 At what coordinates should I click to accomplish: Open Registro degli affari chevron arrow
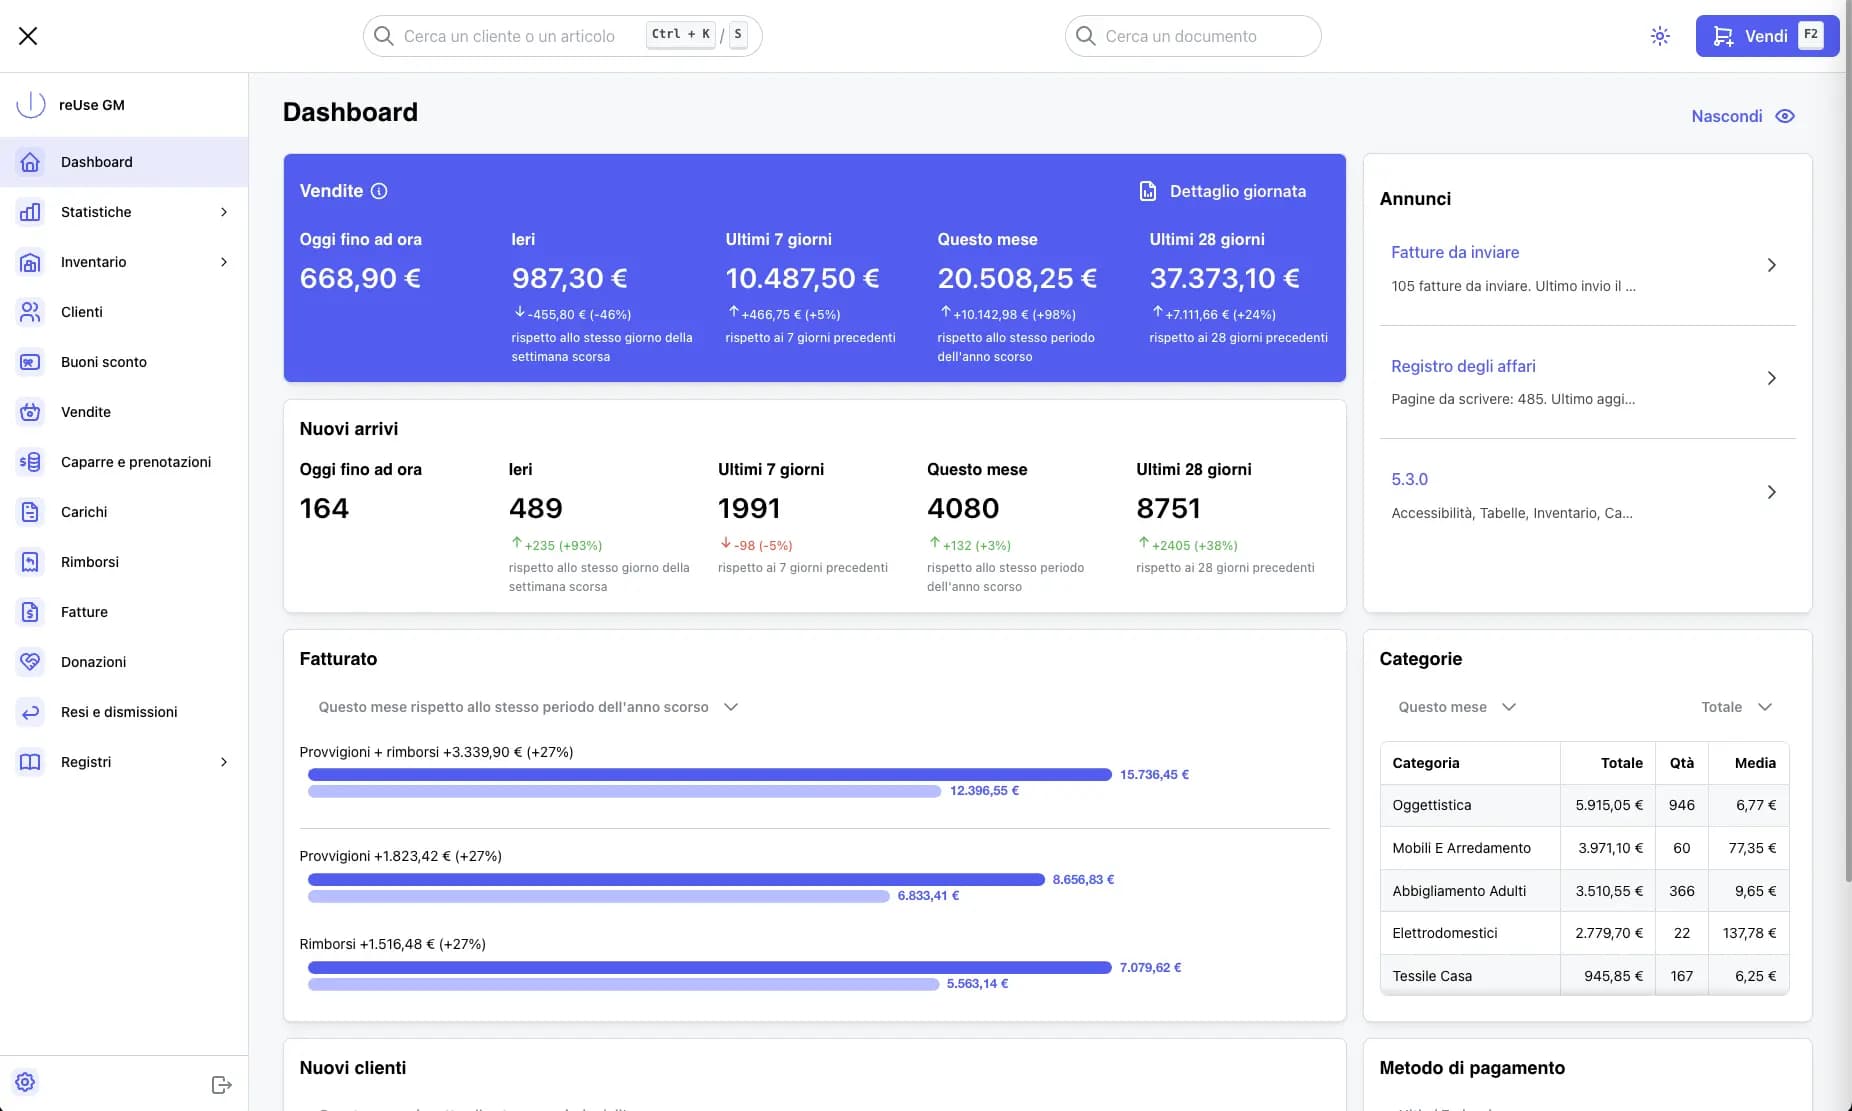[x=1771, y=378]
